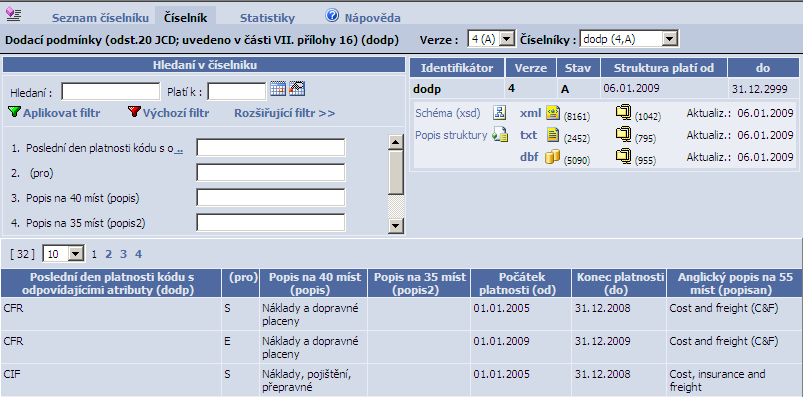Image resolution: width=803 pixels, height=397 pixels.
Task: Click the green funnel Aplikovat filtr icon
Action: click(x=14, y=112)
